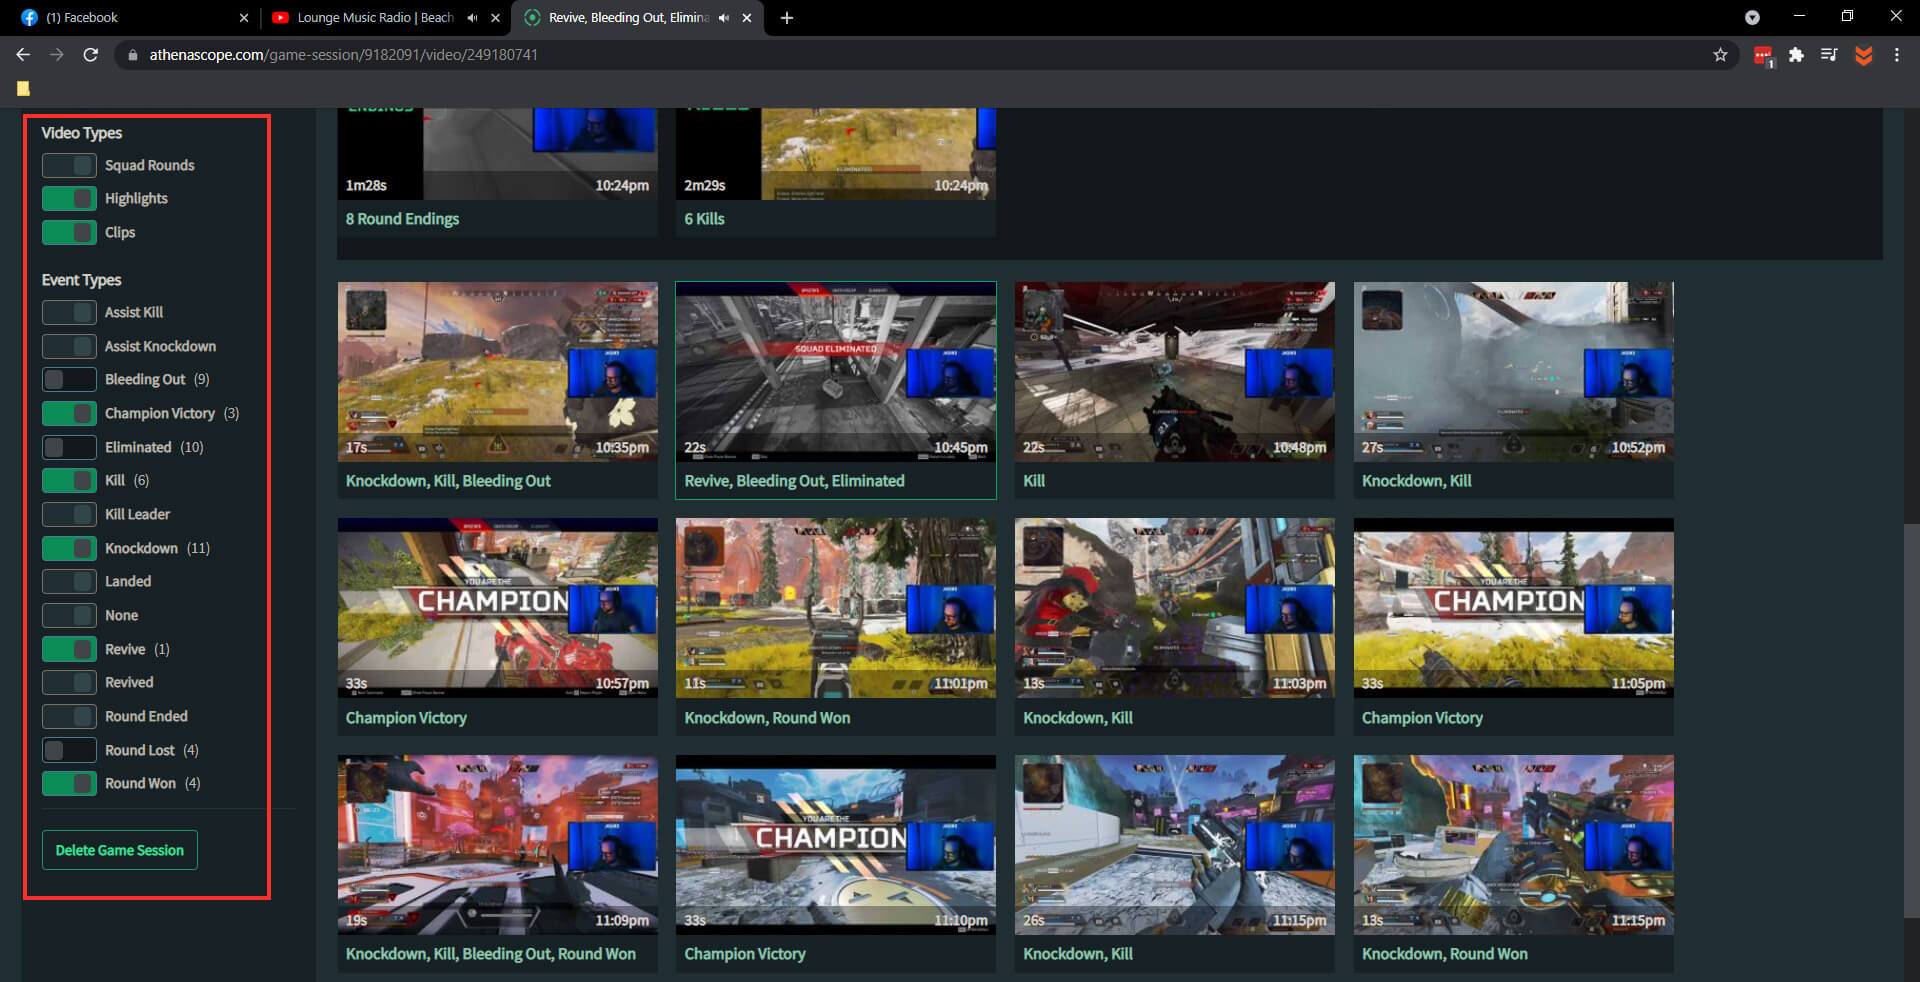Viewport: 1920px width, 982px height.
Task: Disable the Revive (1) toggle
Action: pos(69,649)
